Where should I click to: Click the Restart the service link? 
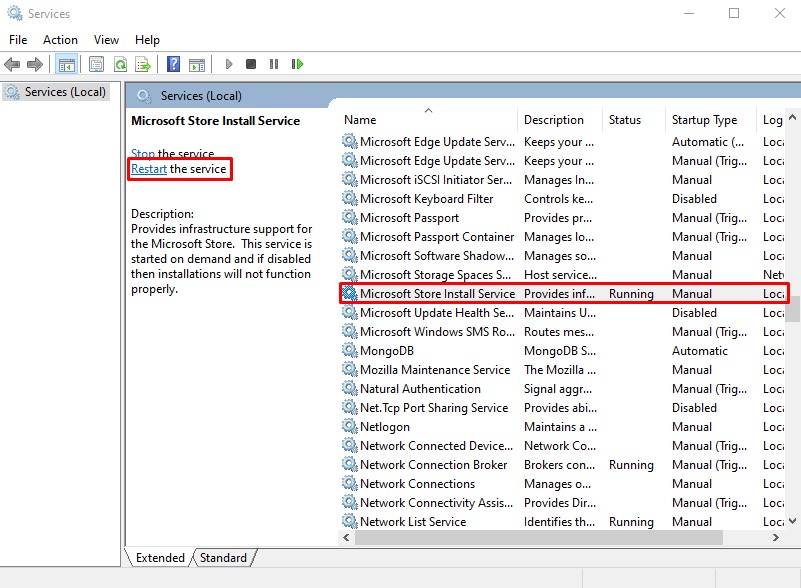click(152, 169)
